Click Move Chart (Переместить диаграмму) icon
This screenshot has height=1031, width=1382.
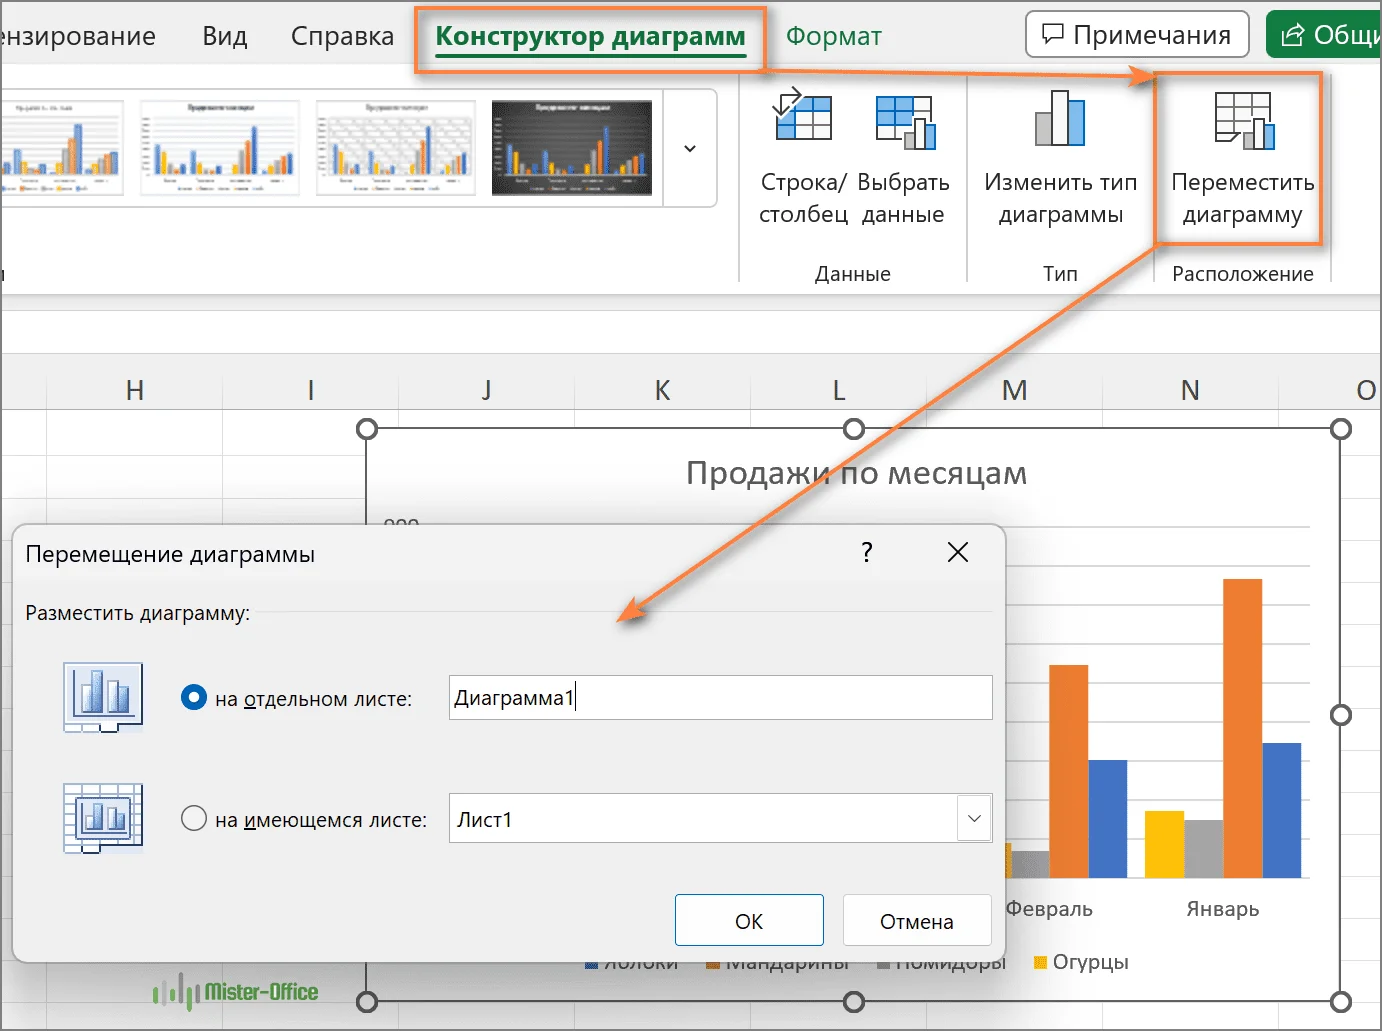coord(1243,122)
